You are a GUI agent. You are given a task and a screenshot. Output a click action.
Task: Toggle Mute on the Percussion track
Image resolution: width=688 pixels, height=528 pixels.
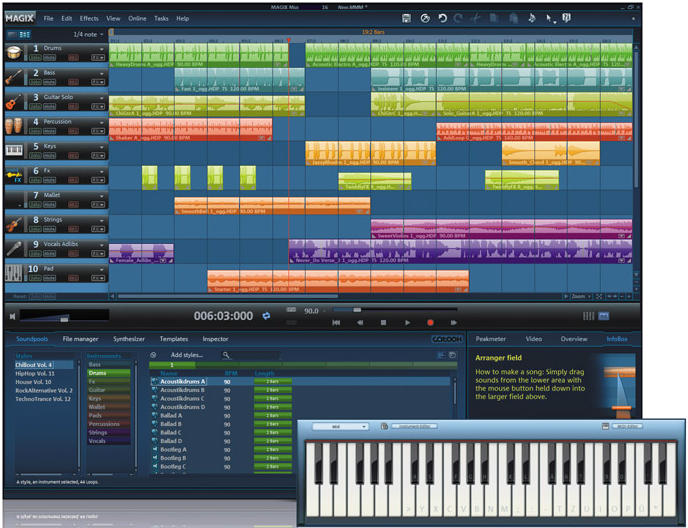[49, 131]
